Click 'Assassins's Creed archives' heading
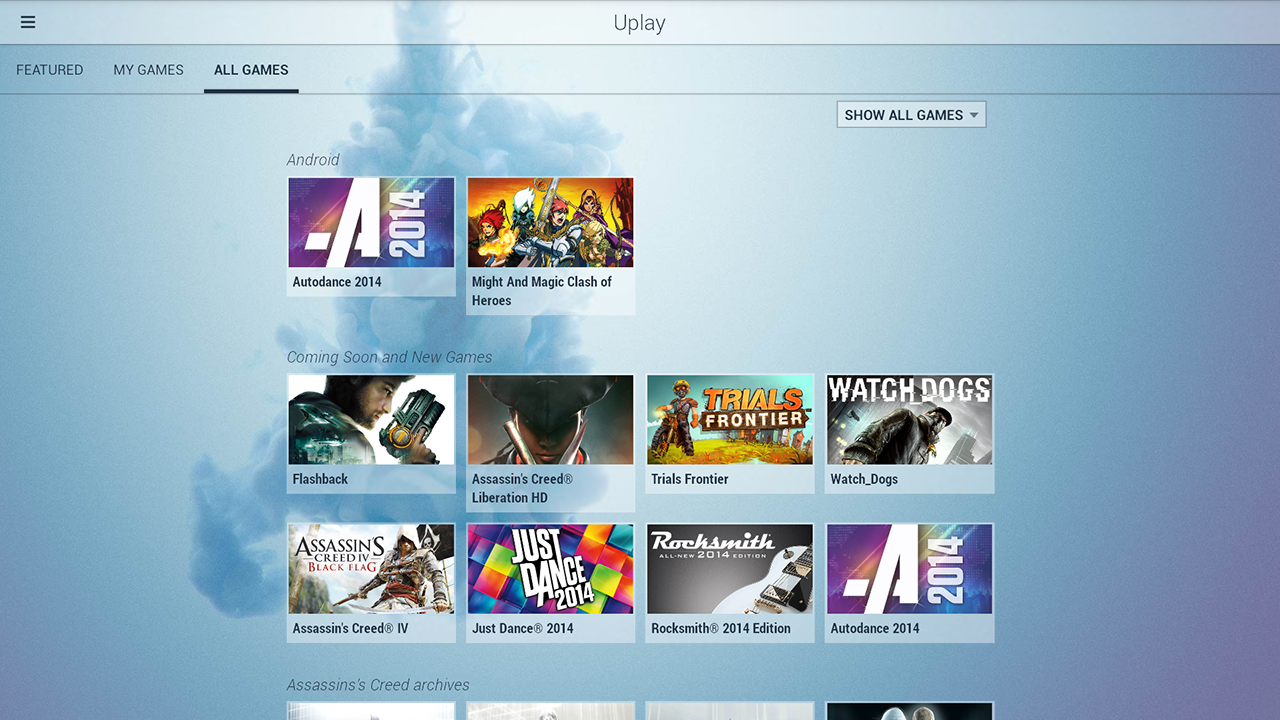 (378, 685)
